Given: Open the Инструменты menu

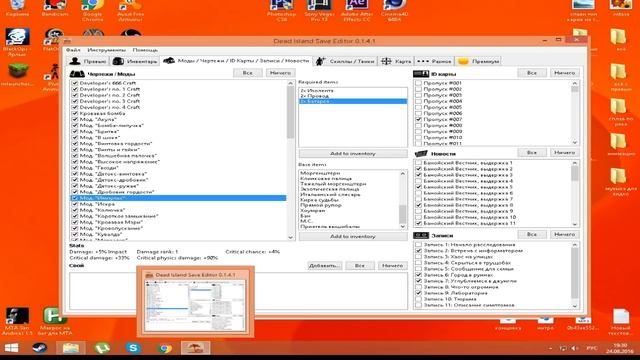Looking at the screenshot, I should 107,50.
